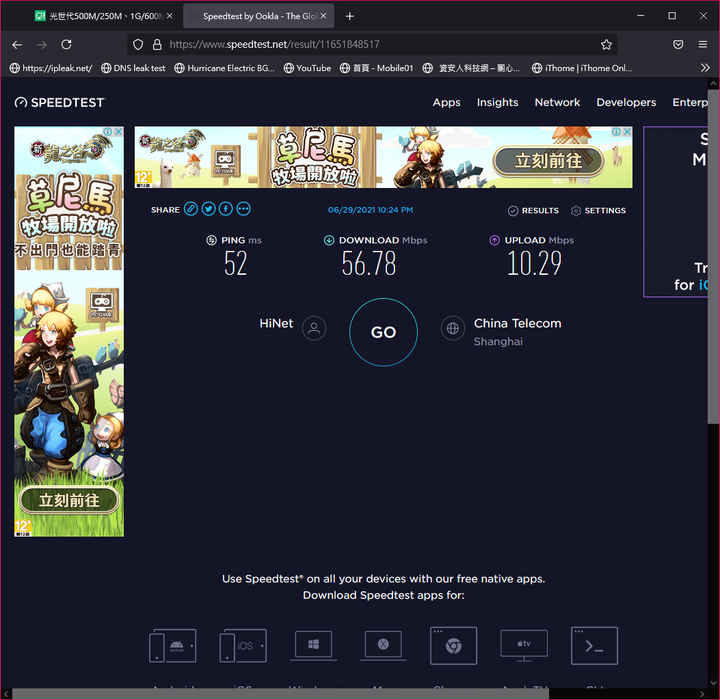
Task: Select the Speedtest by Ookla tab
Action: (259, 16)
